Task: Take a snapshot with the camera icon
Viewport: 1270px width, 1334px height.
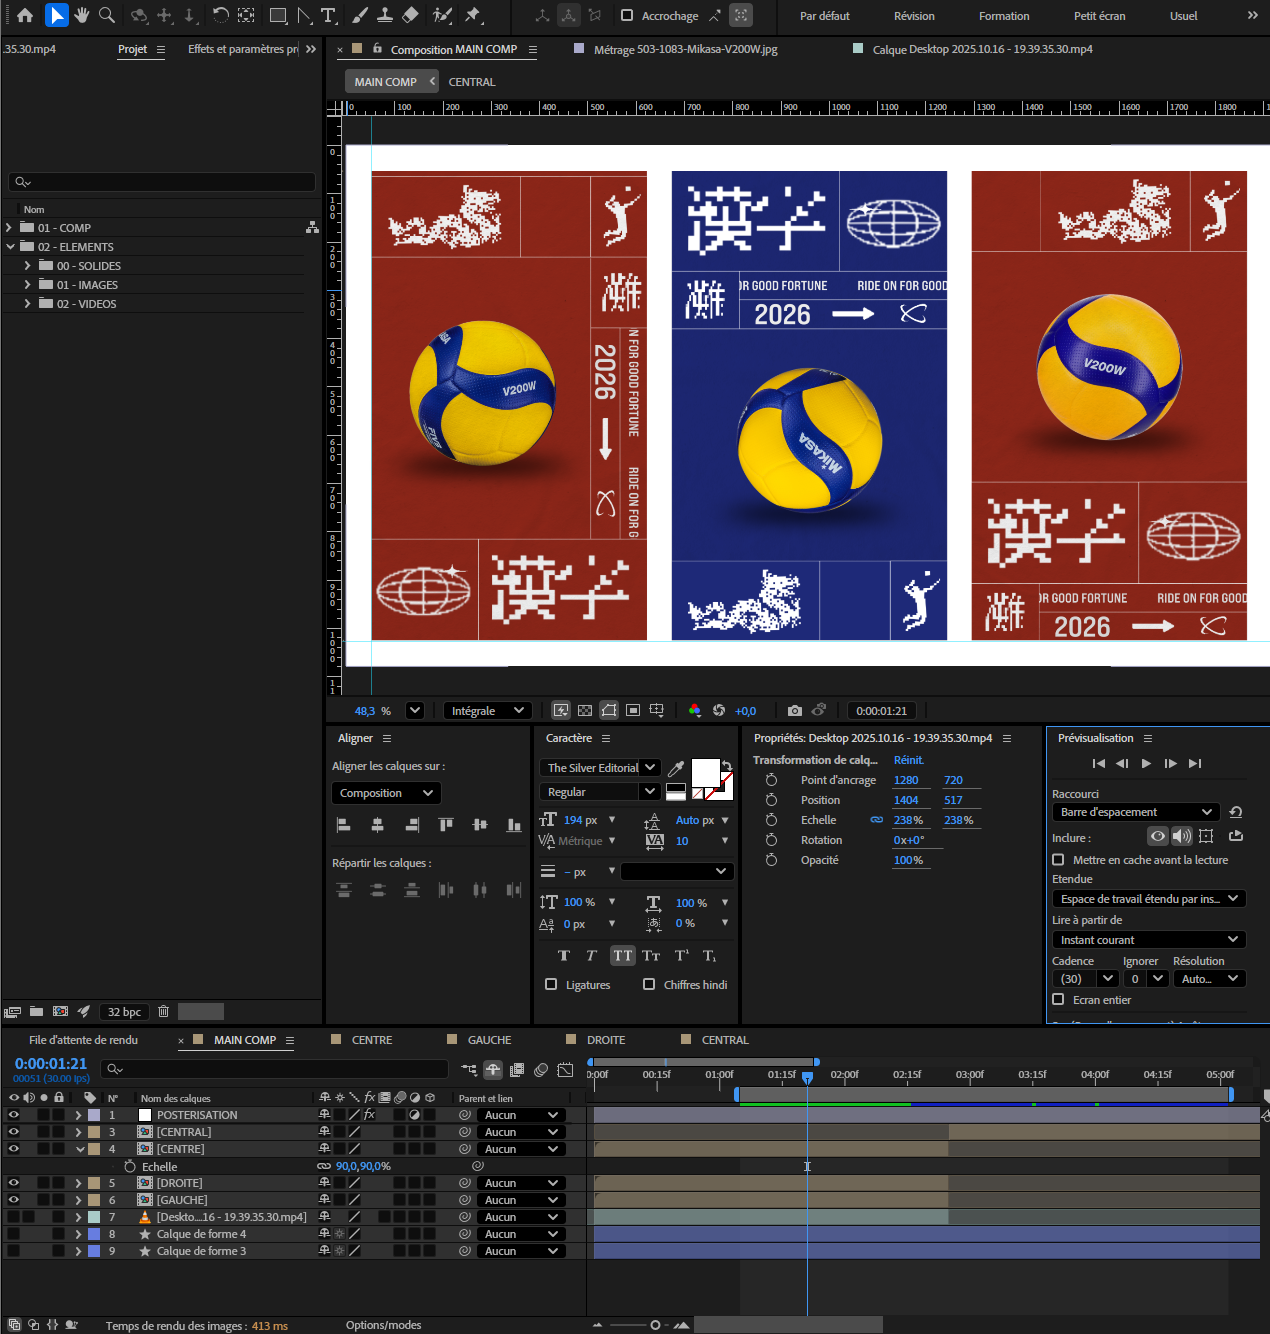Action: pos(794,711)
